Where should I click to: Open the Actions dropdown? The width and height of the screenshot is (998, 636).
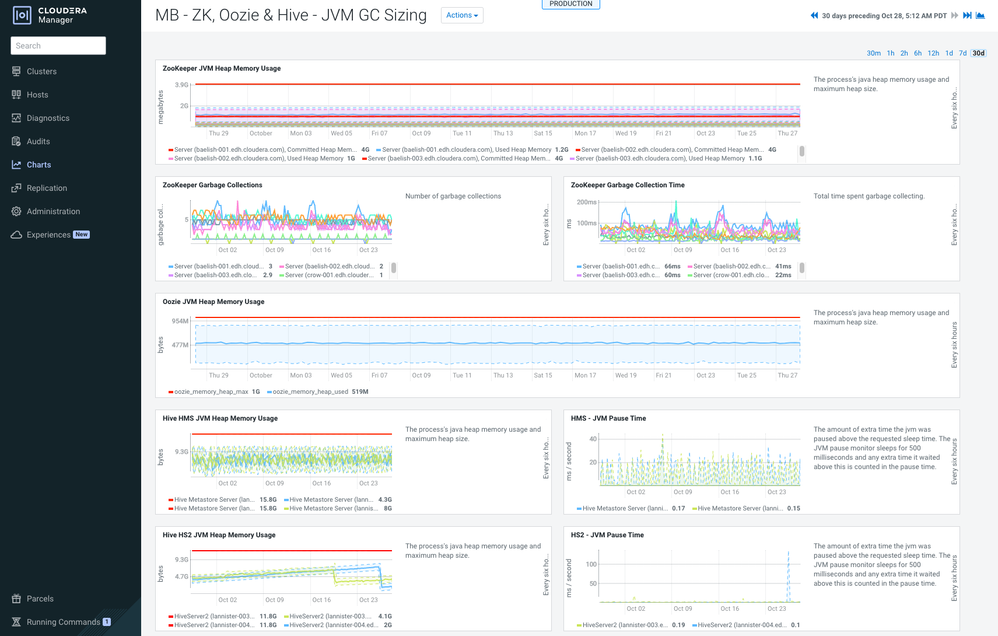click(462, 15)
